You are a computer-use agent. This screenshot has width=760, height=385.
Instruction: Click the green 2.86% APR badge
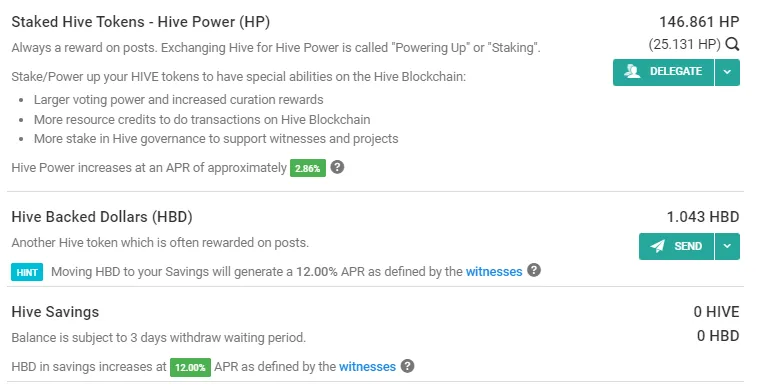pos(308,168)
